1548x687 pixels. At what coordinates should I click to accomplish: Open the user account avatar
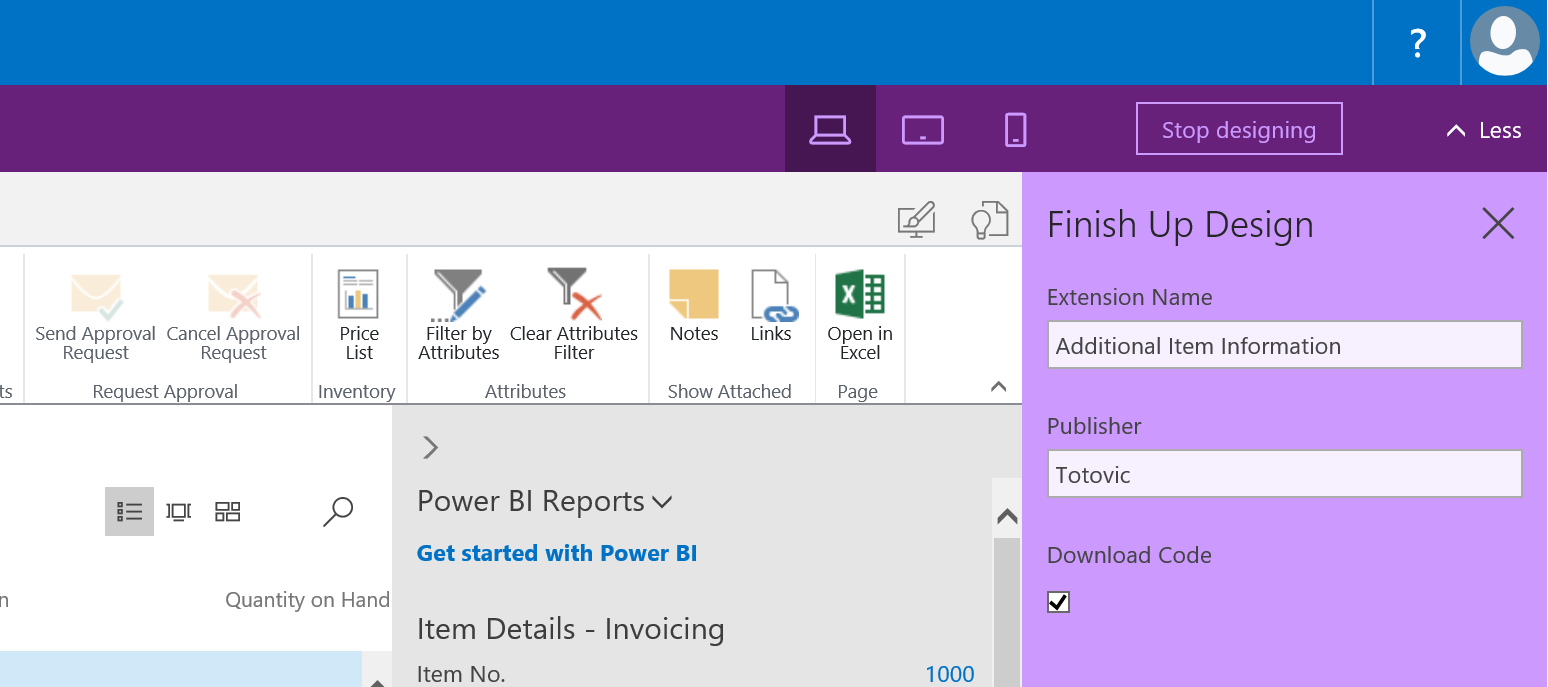(x=1504, y=41)
